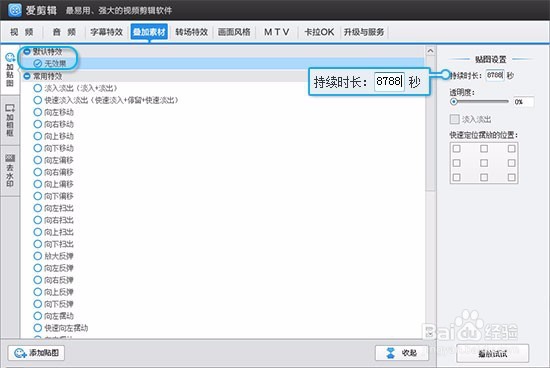Viewport: 550px width, 368px height.
Task: Open the 加贴图 side panel
Action: [x=10, y=70]
